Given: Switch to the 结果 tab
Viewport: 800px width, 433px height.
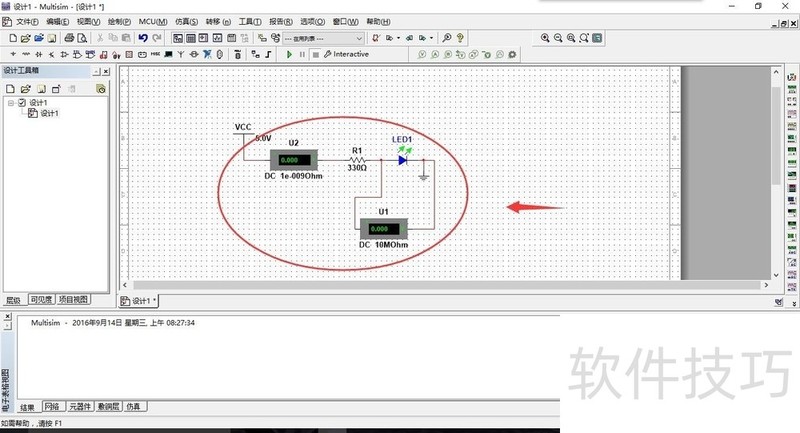Looking at the screenshot, I should (27, 407).
